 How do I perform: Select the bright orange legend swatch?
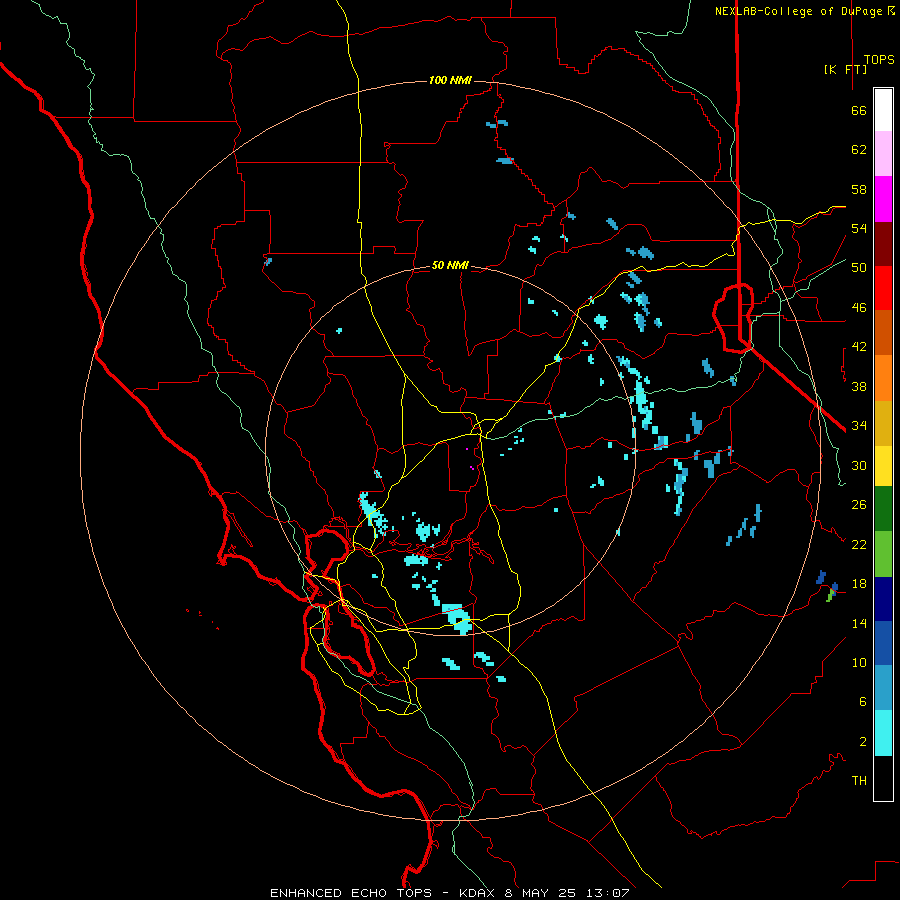883,378
